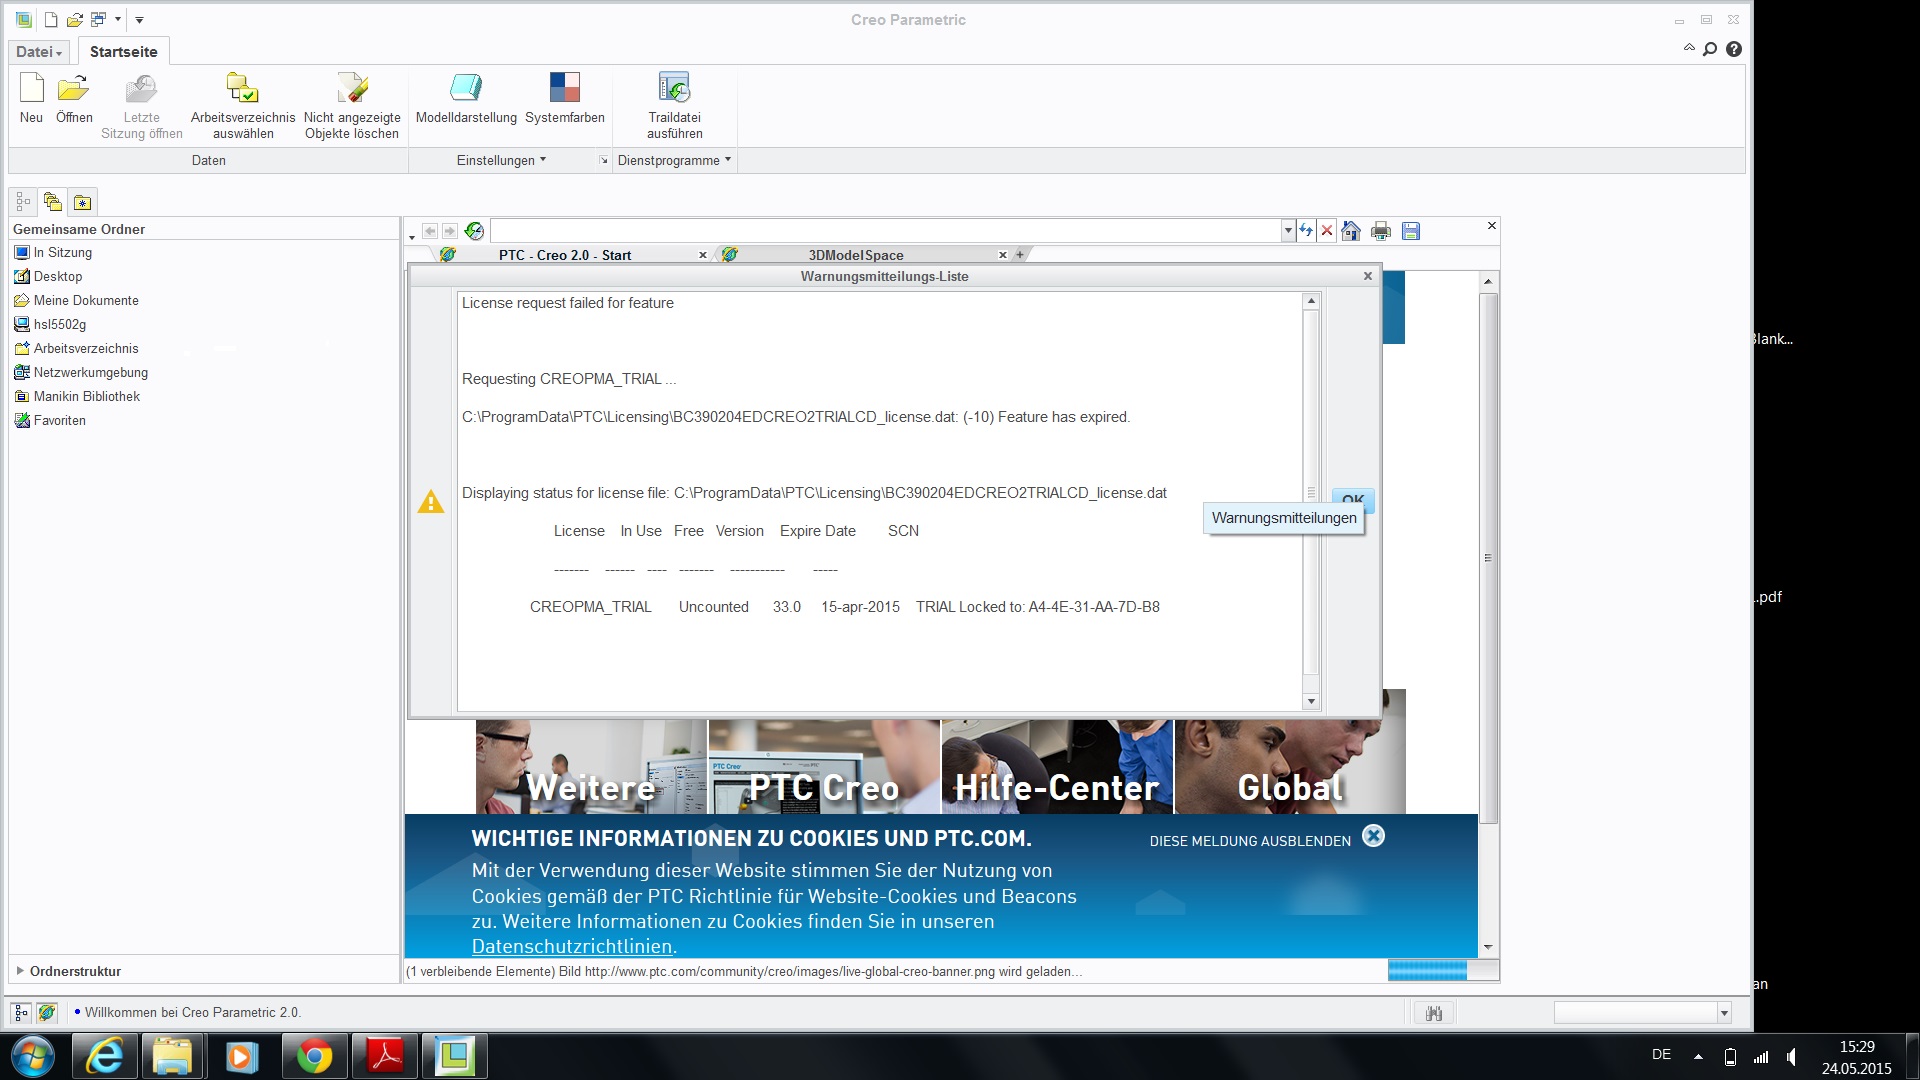This screenshot has height=1080, width=1920.
Task: Add a new browser tab
Action: coord(1020,255)
